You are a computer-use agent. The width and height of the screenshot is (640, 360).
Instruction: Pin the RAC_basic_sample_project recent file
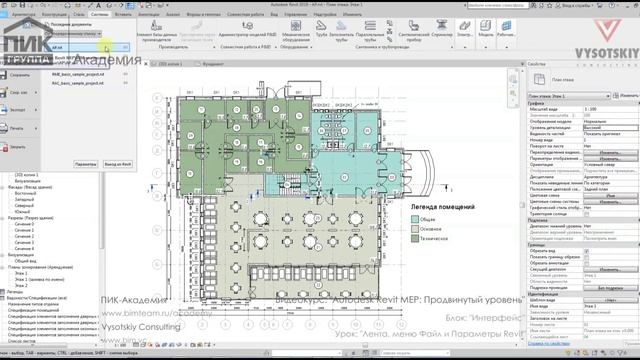[x=125, y=83]
